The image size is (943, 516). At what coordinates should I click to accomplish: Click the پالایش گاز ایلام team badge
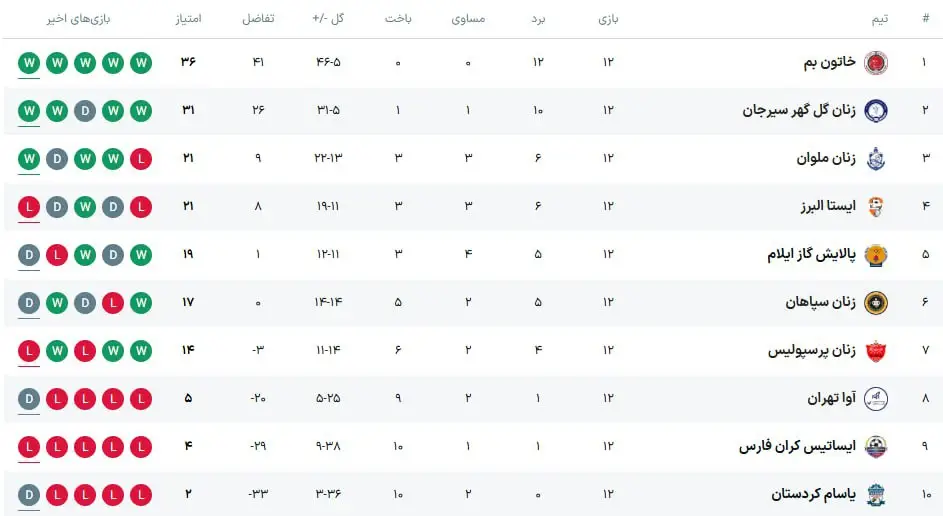(875, 254)
